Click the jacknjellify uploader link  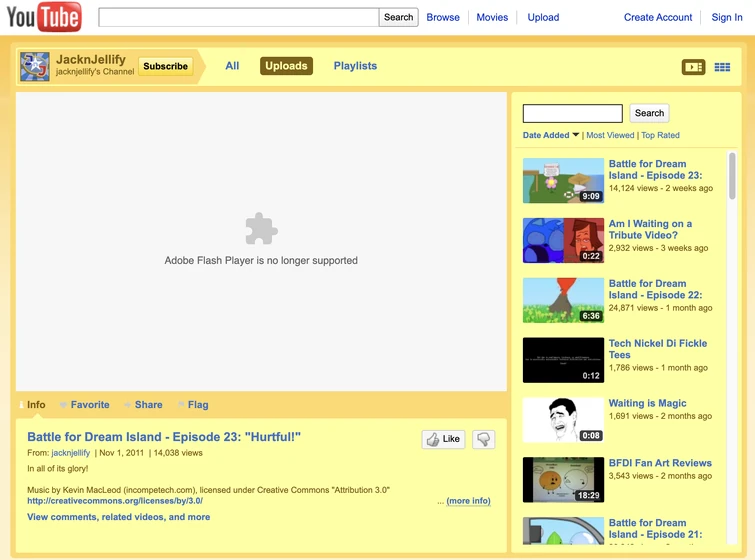pyautogui.click(x=71, y=453)
